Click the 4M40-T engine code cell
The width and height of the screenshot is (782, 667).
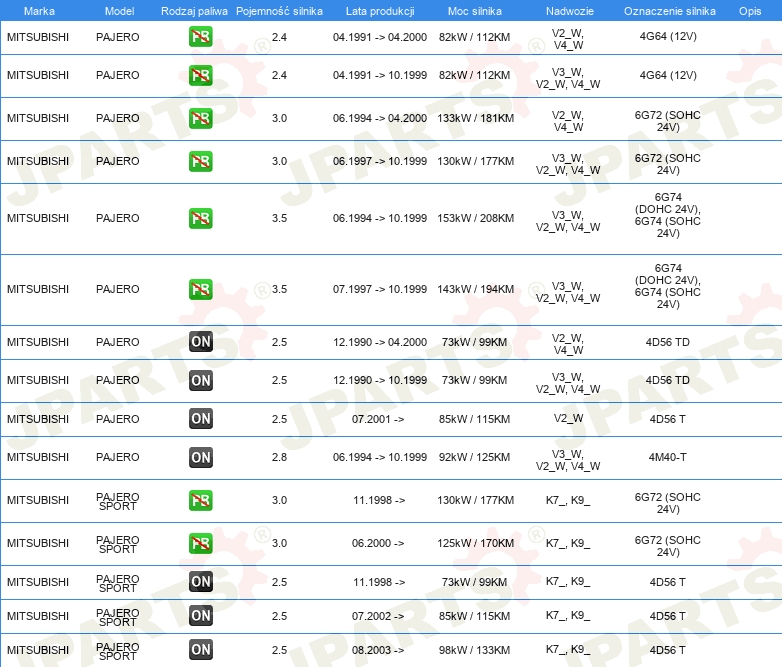668,457
